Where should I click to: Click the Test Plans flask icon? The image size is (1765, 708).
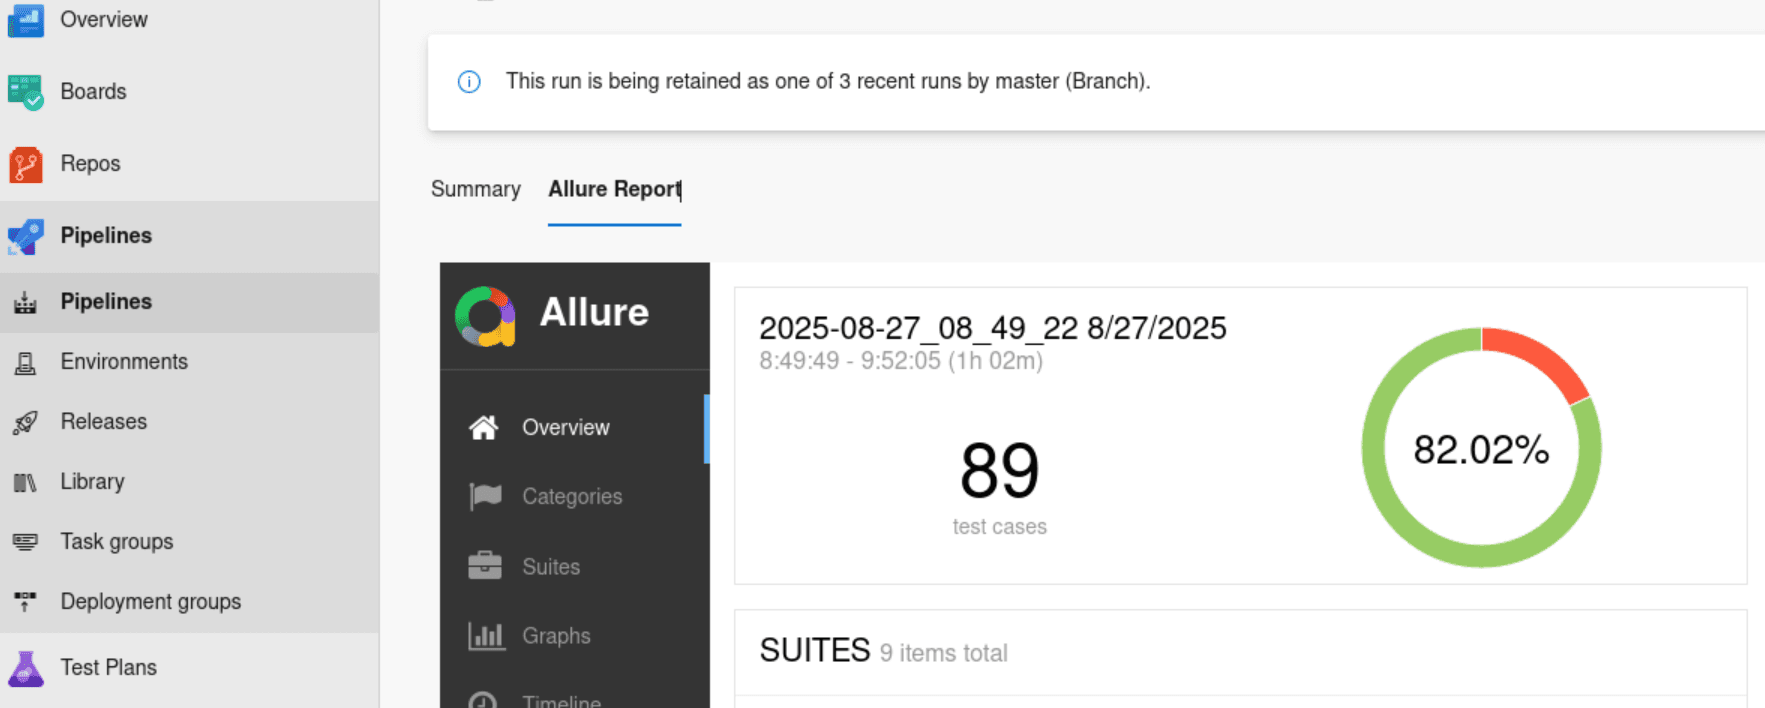click(x=26, y=668)
